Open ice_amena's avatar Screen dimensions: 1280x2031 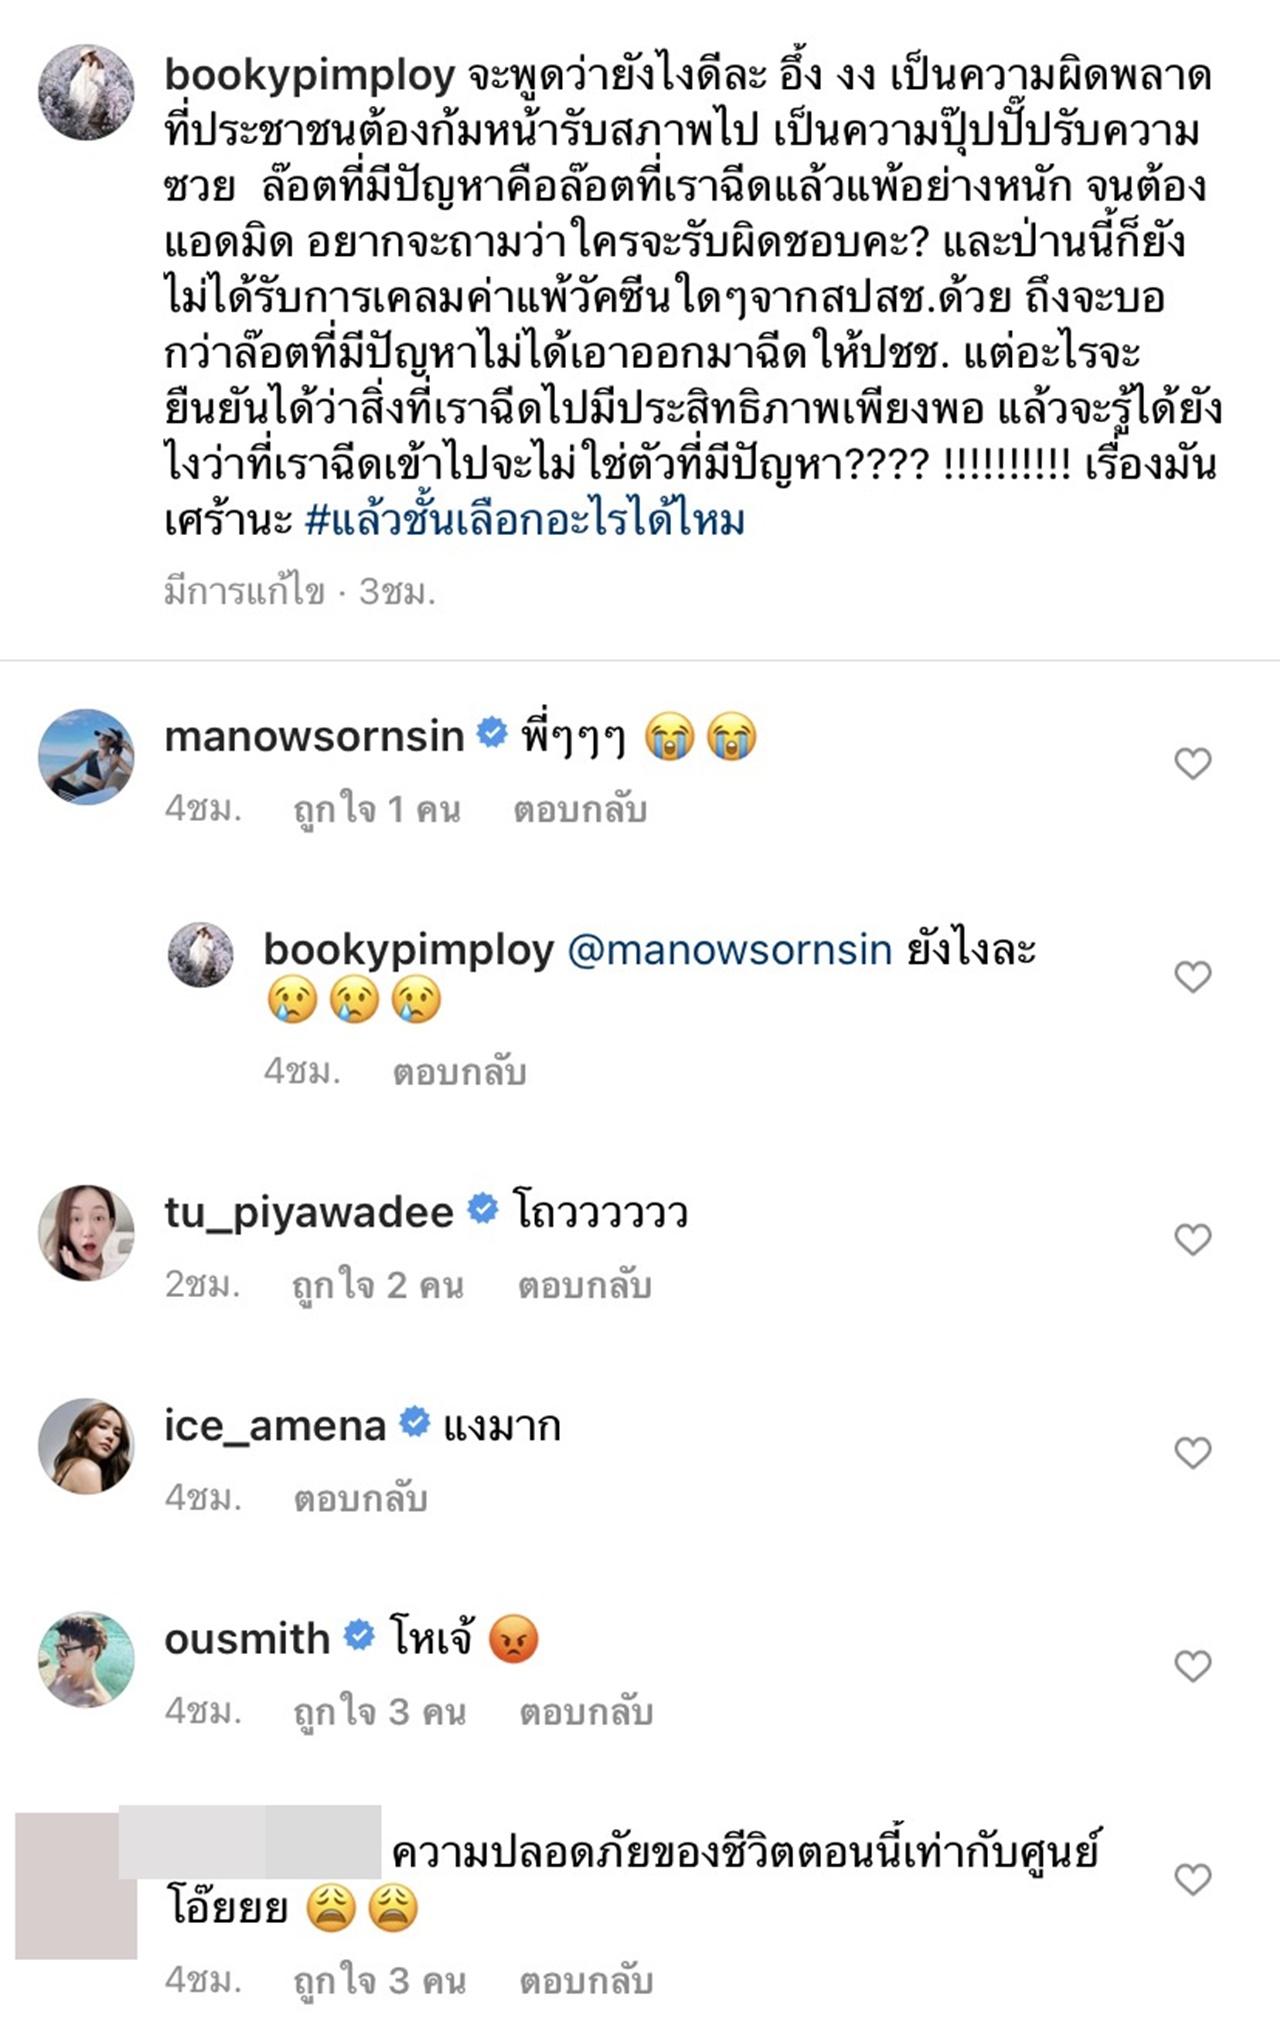pyautogui.click(x=86, y=1445)
